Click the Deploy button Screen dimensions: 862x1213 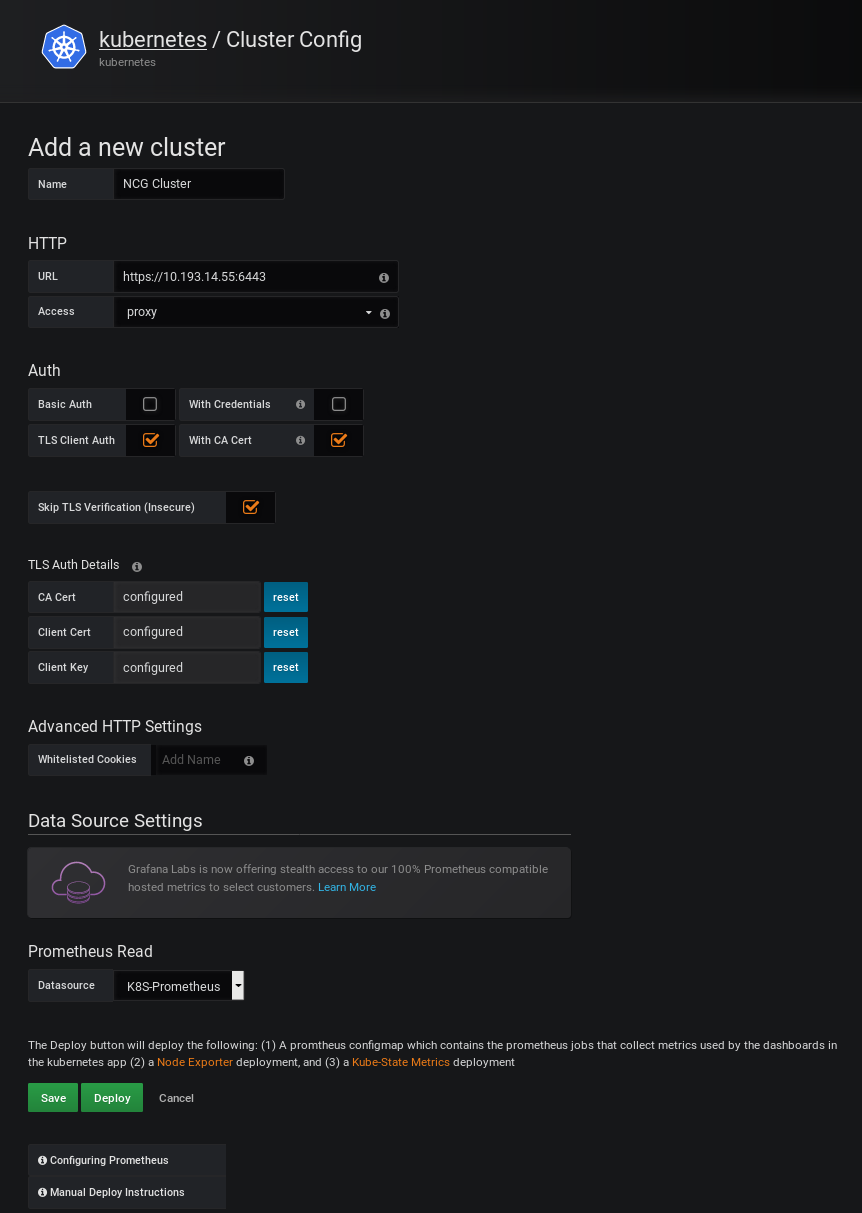click(x=112, y=1098)
